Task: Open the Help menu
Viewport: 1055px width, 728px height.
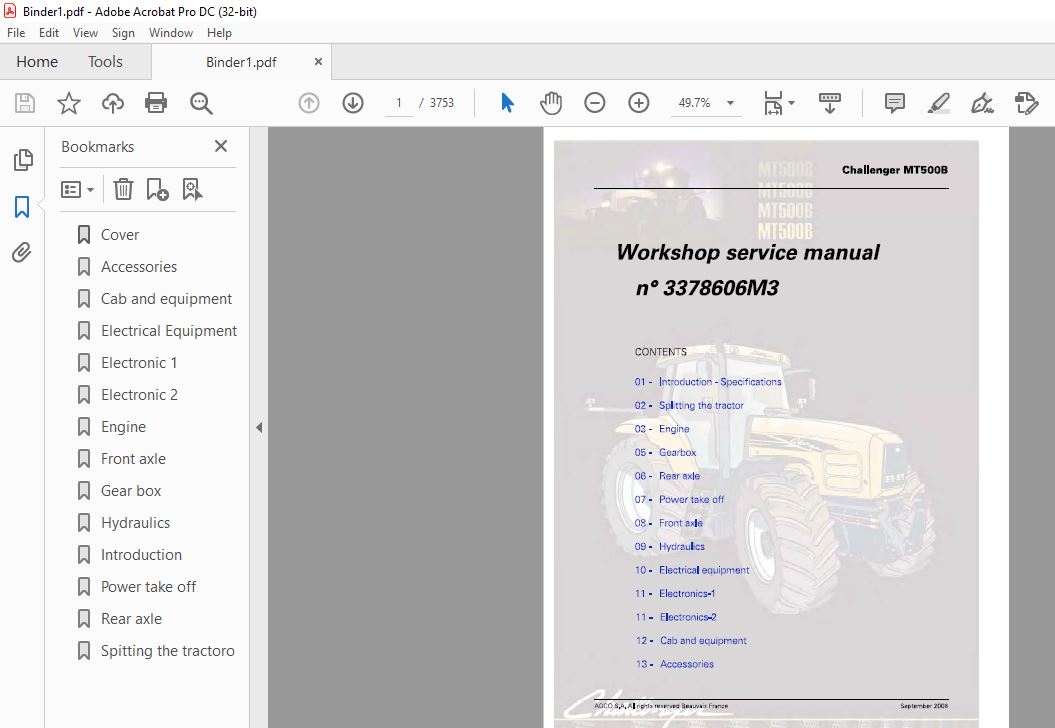Action: (219, 33)
